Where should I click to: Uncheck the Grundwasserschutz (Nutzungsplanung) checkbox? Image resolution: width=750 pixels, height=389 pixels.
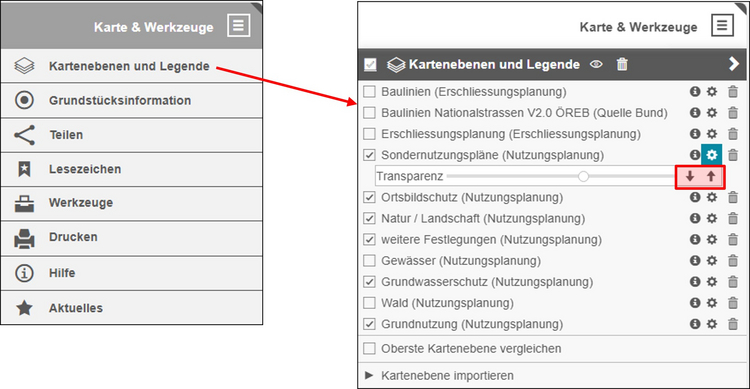point(369,282)
